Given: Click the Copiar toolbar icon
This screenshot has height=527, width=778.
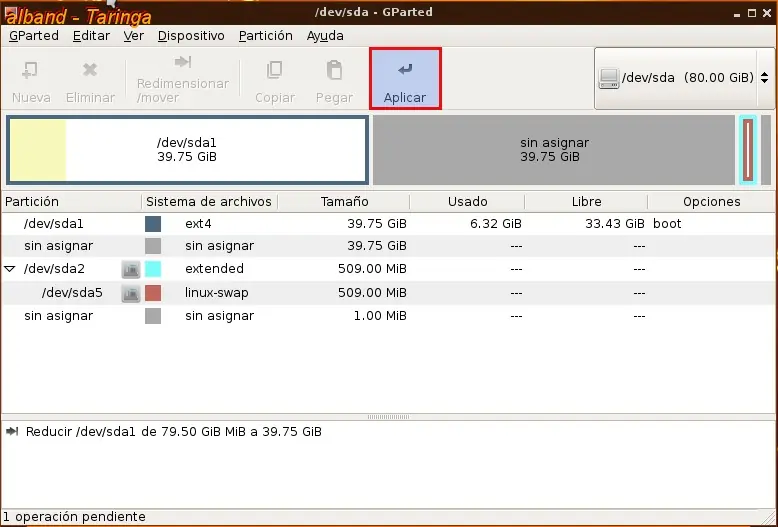Looking at the screenshot, I should pyautogui.click(x=274, y=70).
